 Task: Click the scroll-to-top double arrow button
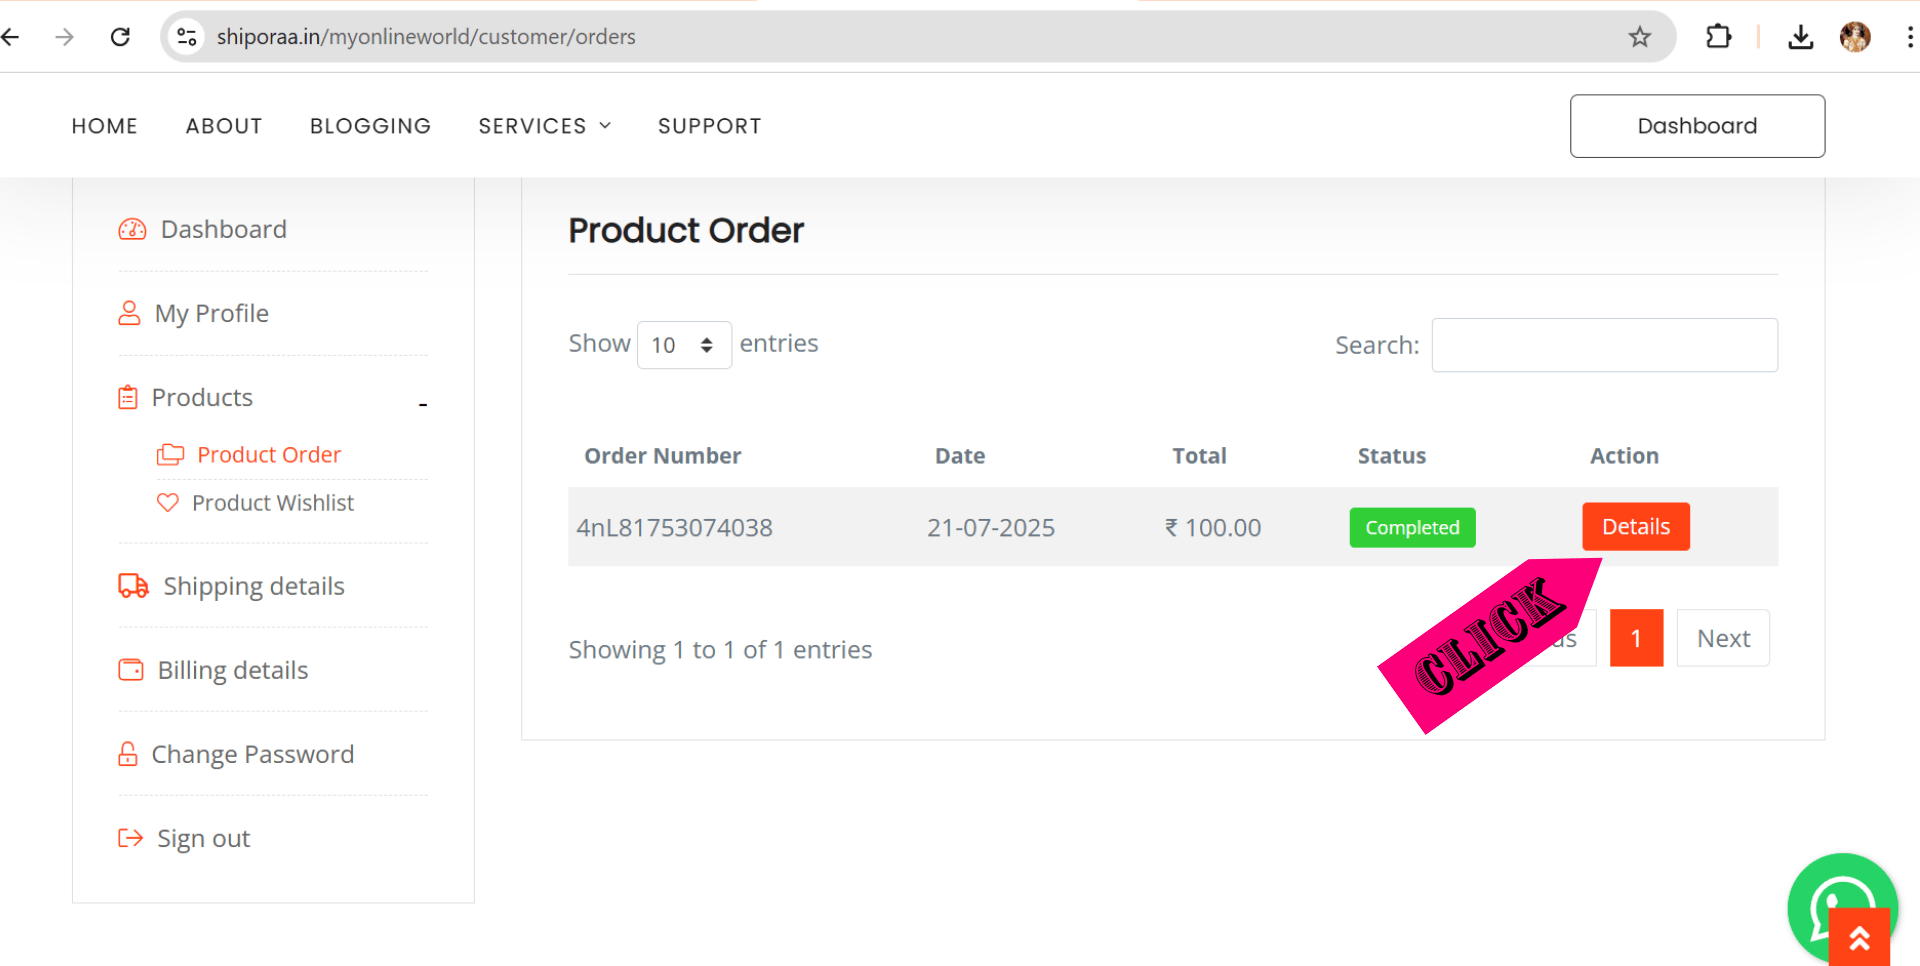point(1859,938)
